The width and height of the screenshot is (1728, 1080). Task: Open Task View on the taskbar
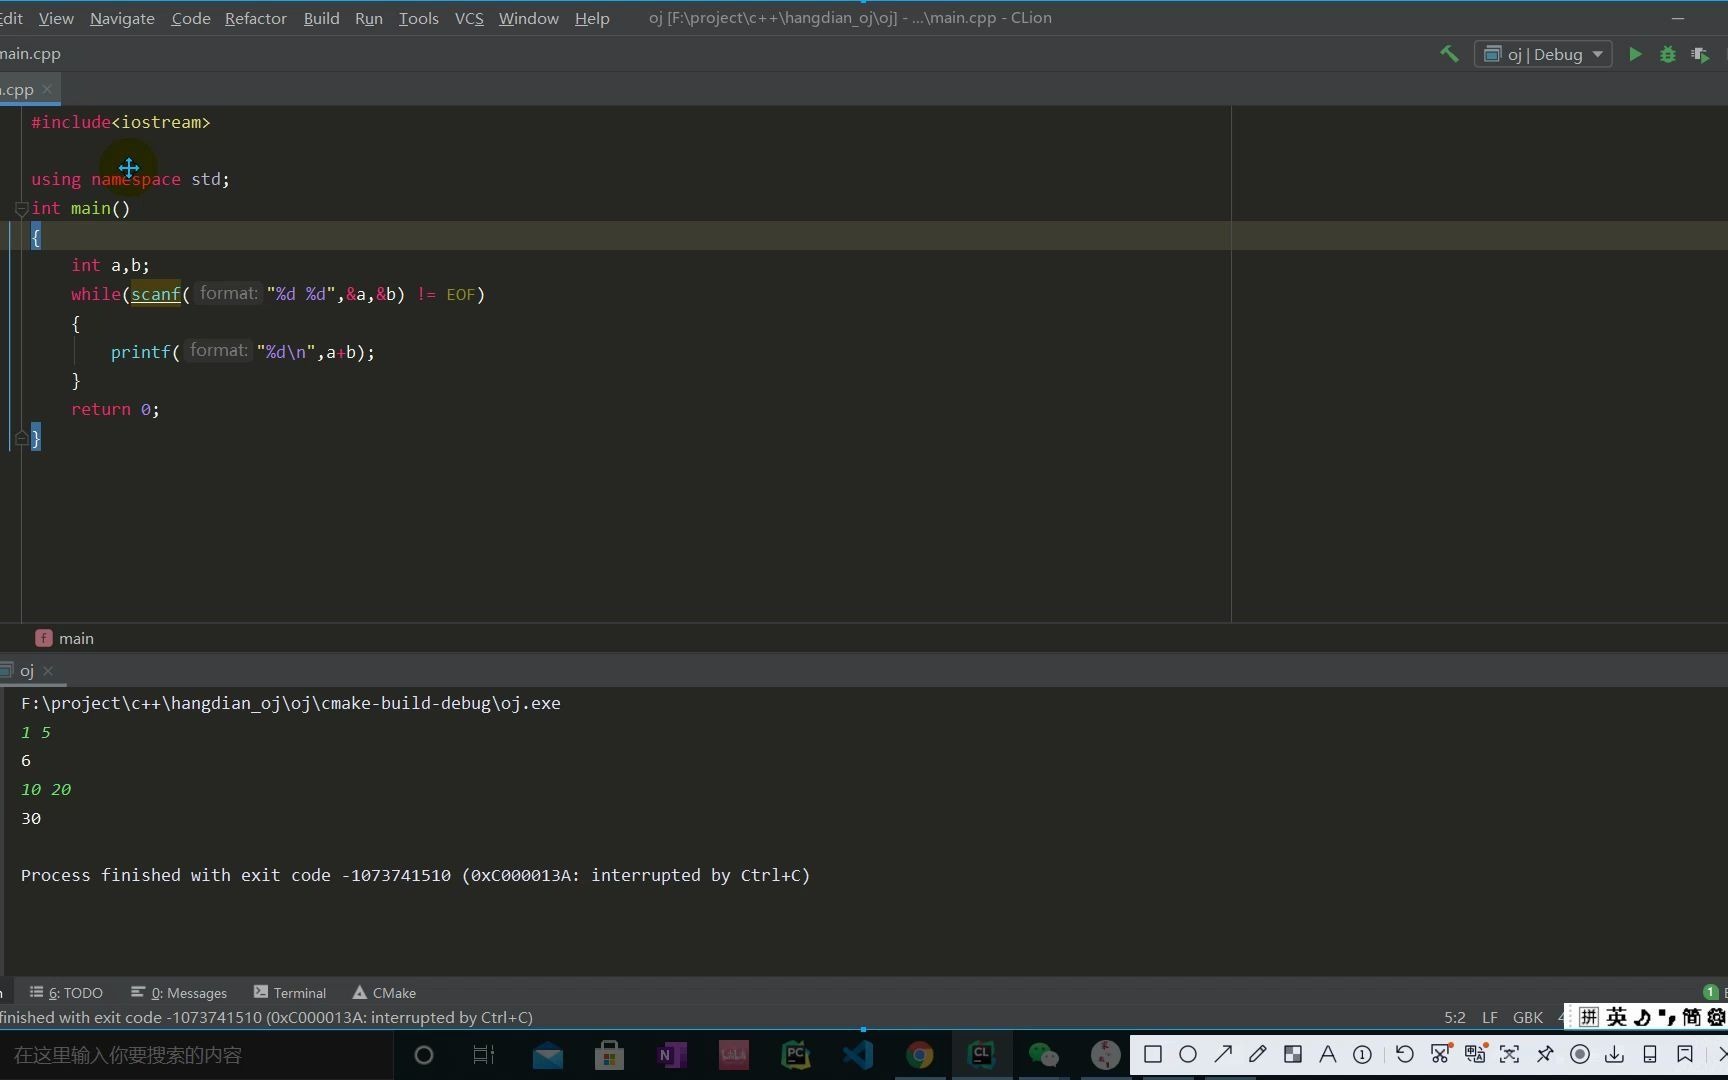(484, 1055)
